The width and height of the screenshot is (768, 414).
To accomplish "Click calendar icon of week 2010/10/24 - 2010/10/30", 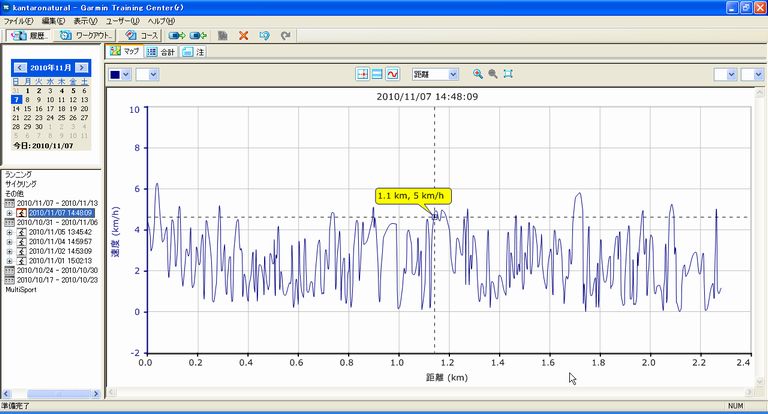I will point(9,270).
